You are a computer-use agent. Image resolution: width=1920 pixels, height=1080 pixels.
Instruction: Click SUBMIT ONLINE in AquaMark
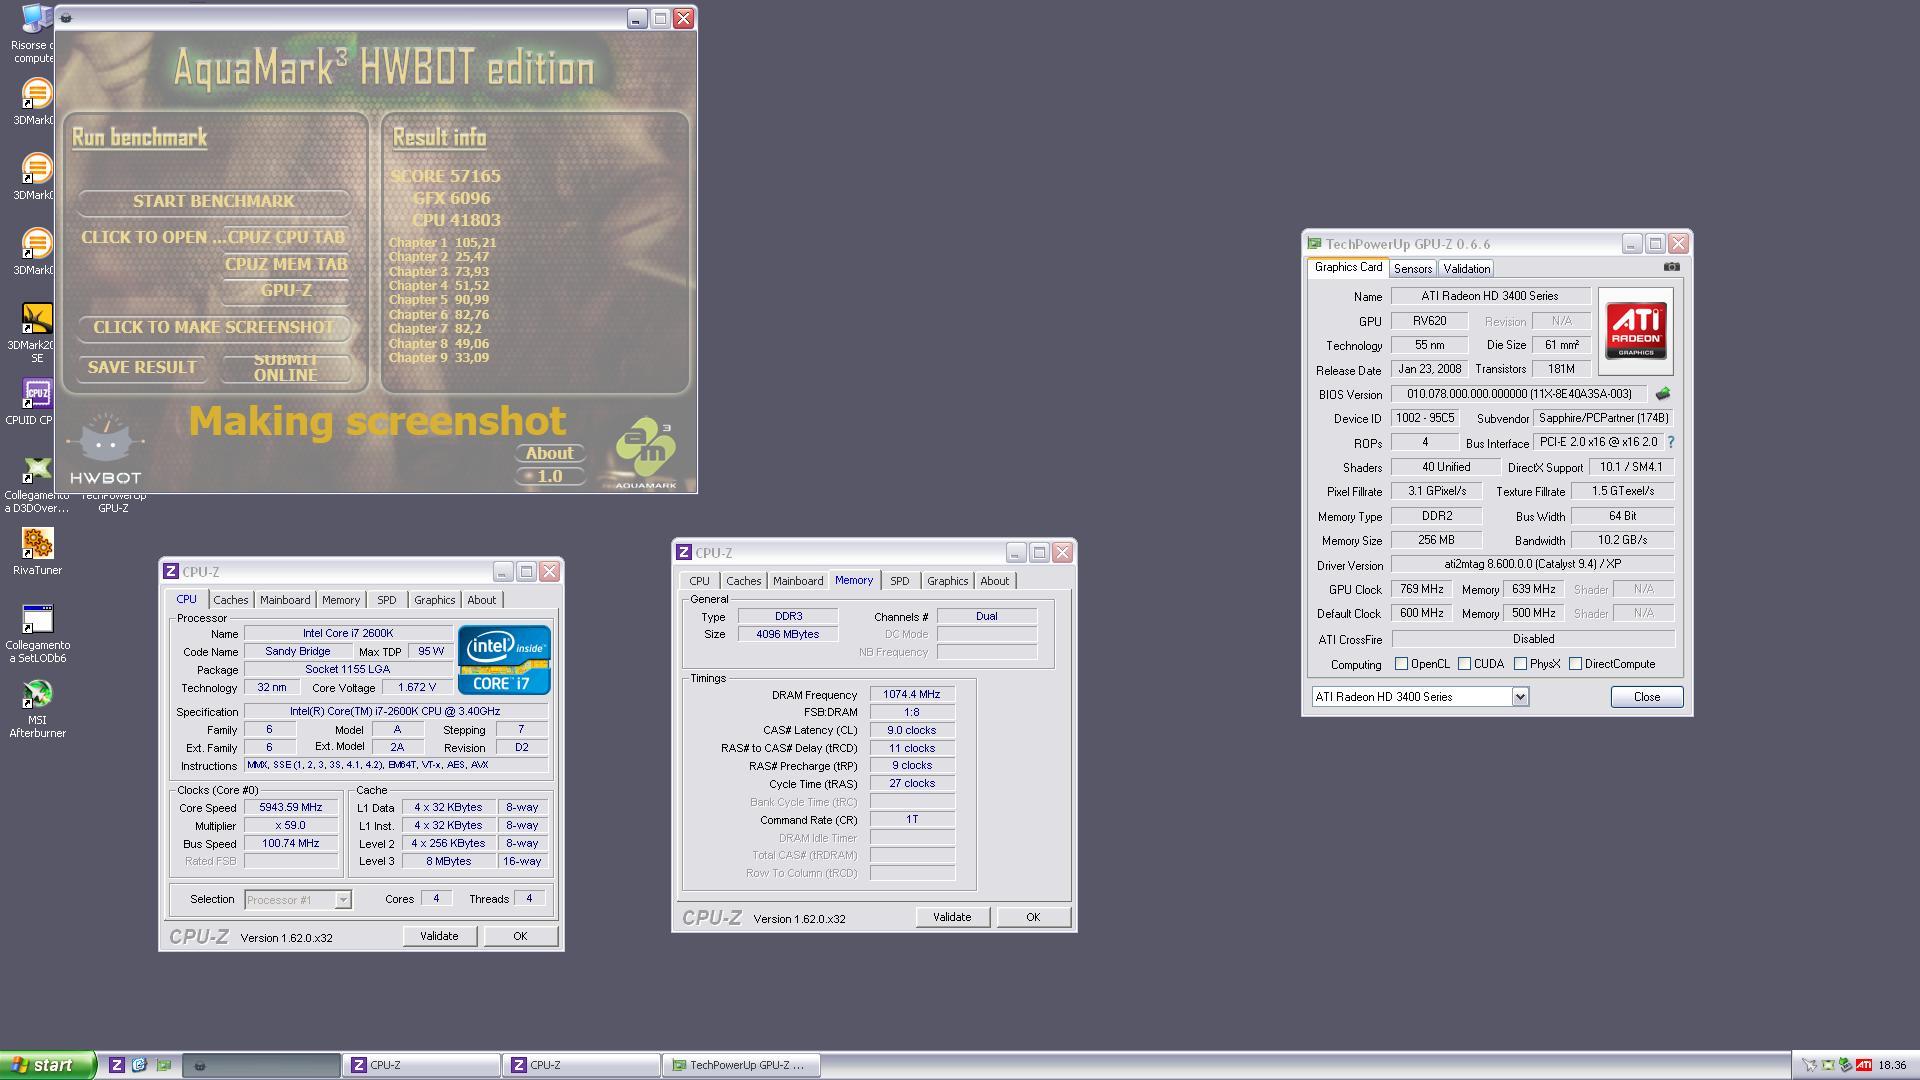click(x=286, y=367)
